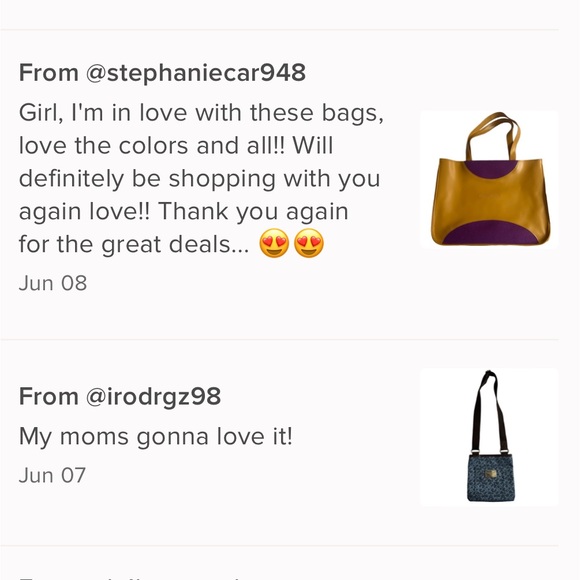Click "From" label before @stephaniecar948
The height and width of the screenshot is (580, 580).
coord(48,73)
